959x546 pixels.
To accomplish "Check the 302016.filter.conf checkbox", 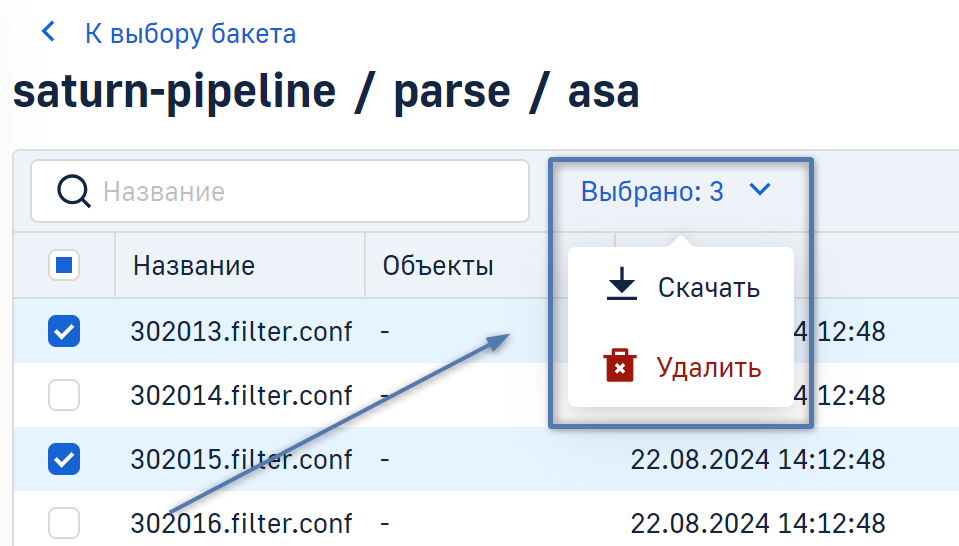I will (64, 522).
